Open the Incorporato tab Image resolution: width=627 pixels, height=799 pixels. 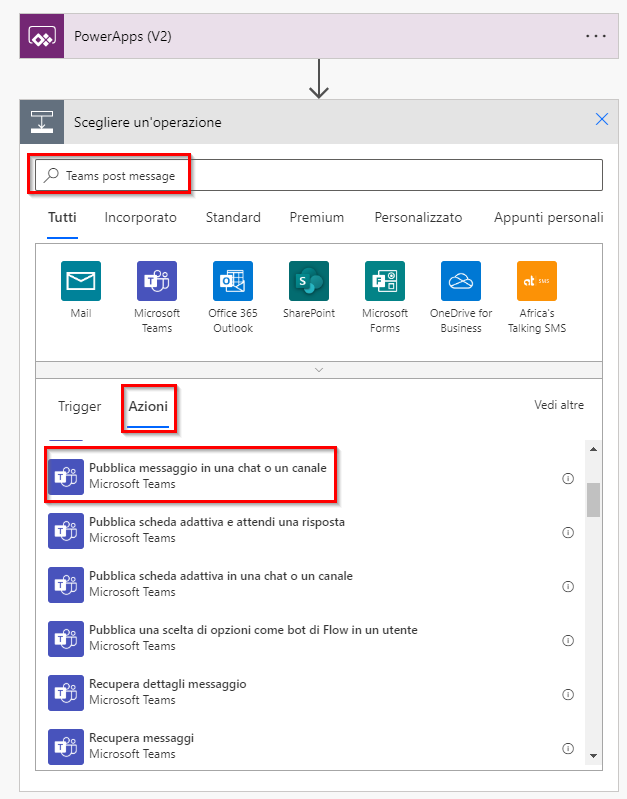pos(140,218)
